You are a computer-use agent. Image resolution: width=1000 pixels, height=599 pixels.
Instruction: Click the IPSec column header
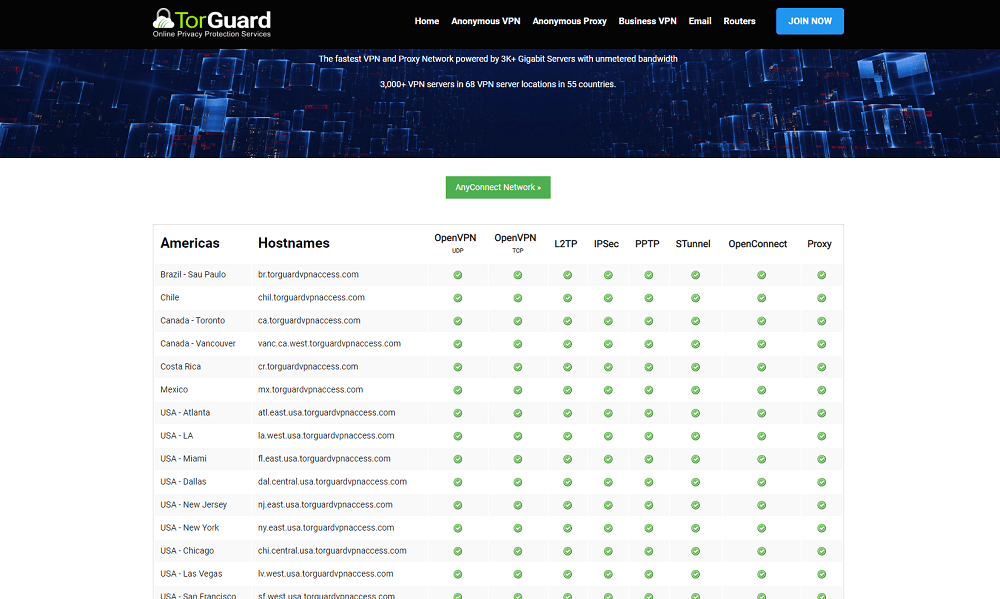coord(606,244)
